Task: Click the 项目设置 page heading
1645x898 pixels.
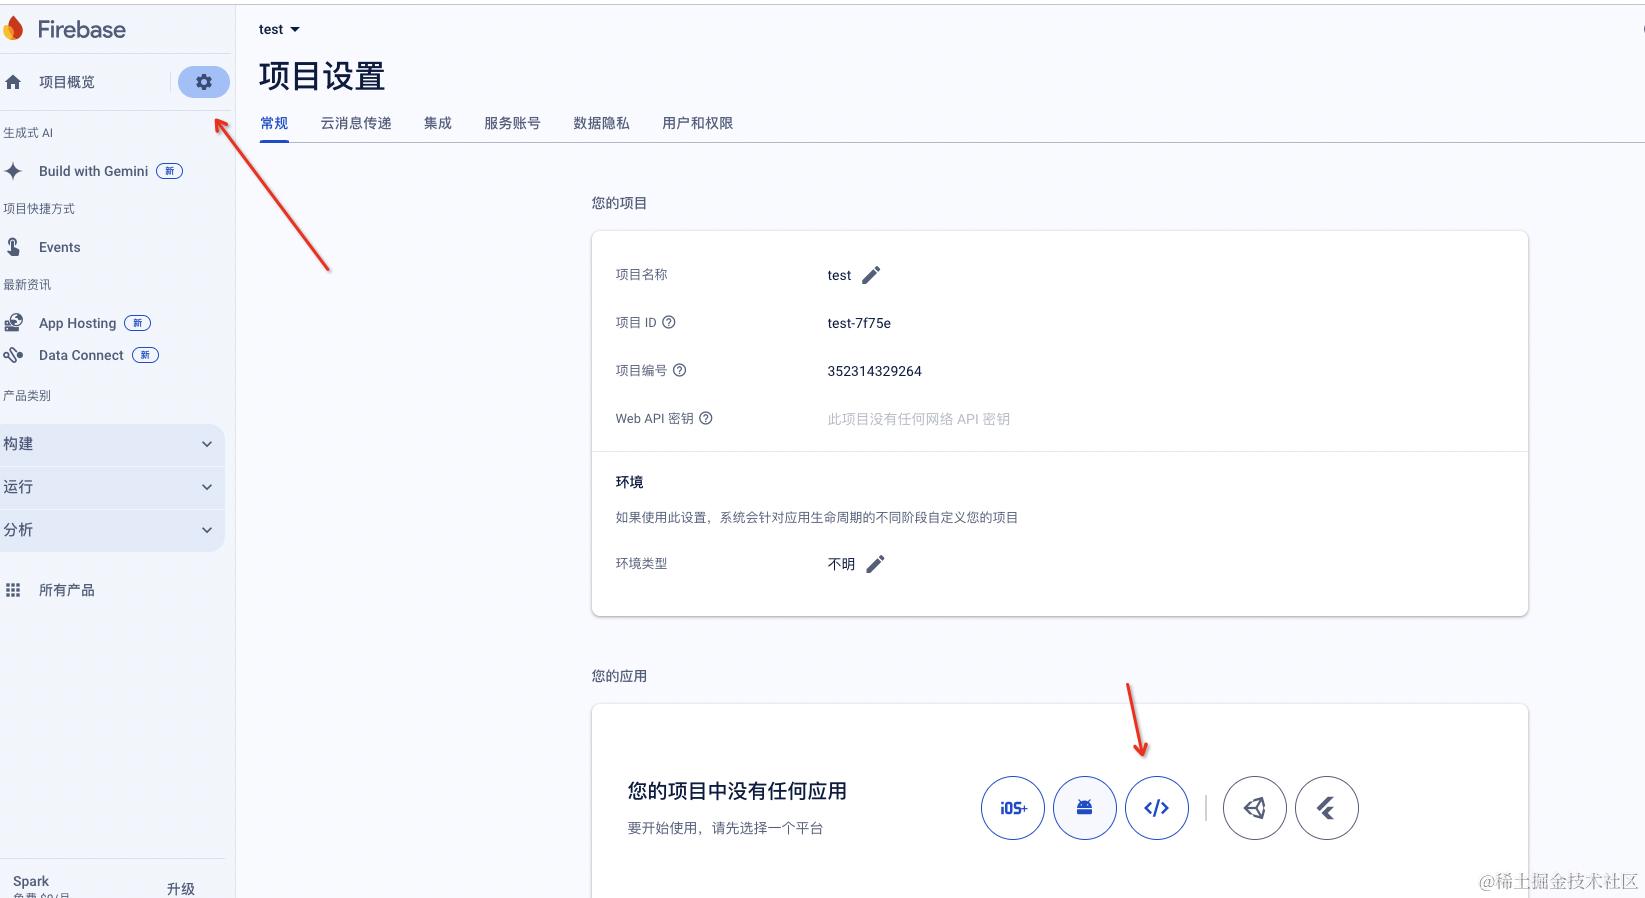Action: (x=322, y=76)
